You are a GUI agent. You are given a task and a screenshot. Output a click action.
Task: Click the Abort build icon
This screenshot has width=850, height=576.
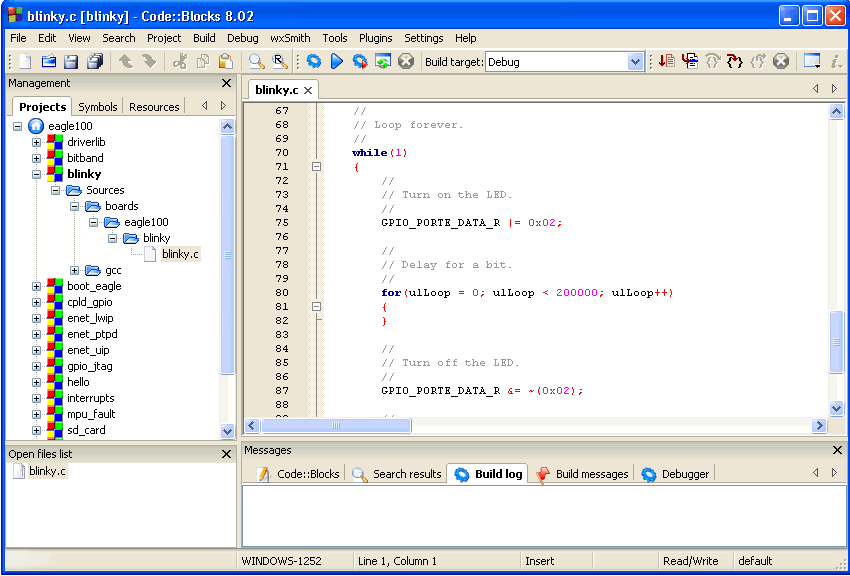coord(406,62)
